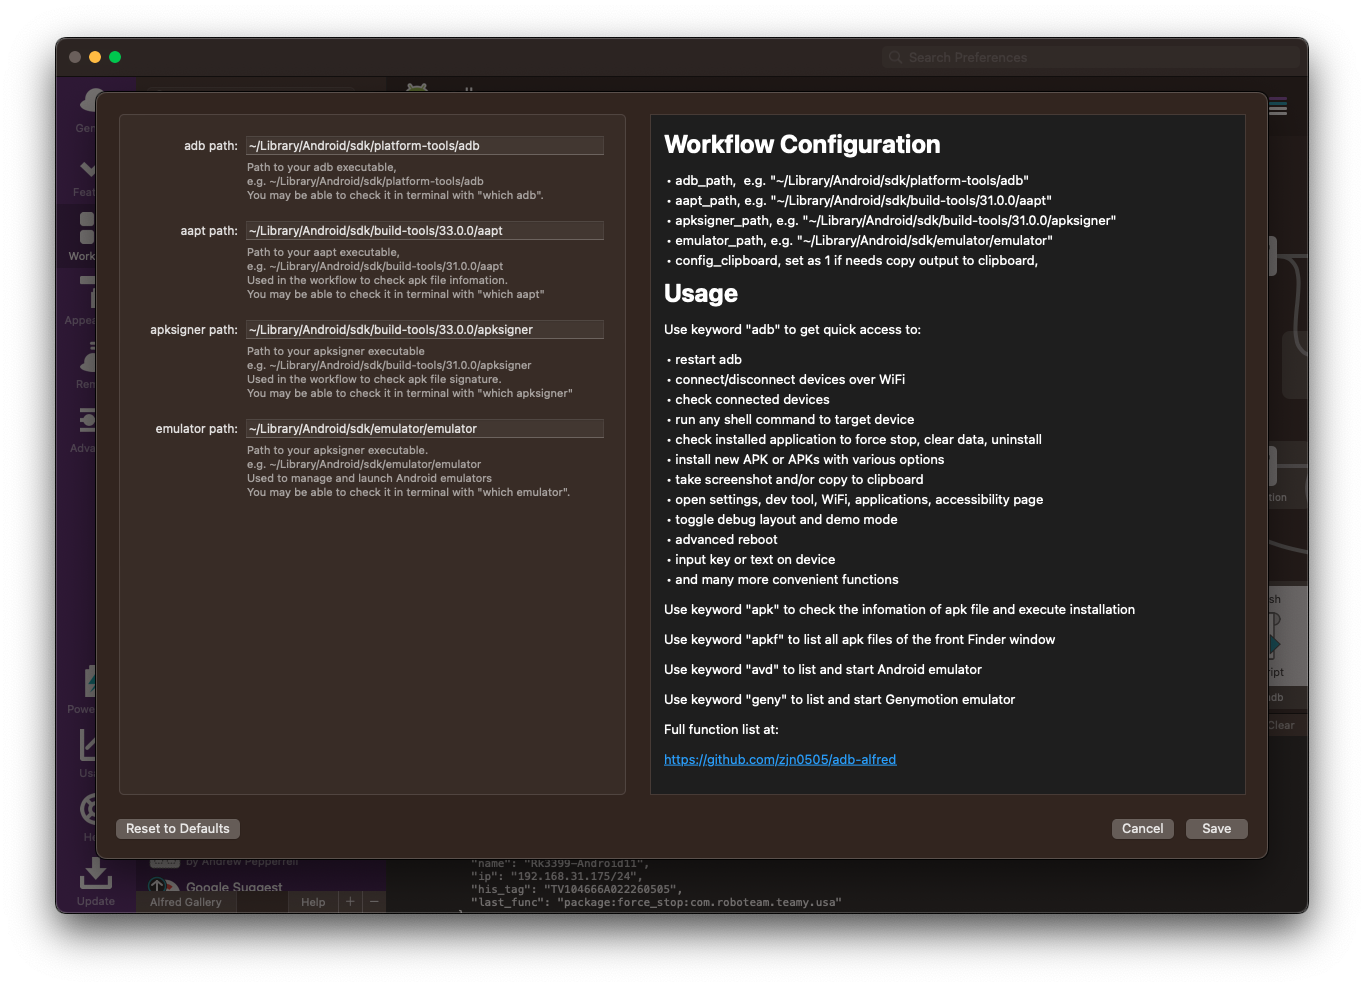Open the adb-alfred GitHub link
This screenshot has height=987, width=1364.
tap(780, 760)
